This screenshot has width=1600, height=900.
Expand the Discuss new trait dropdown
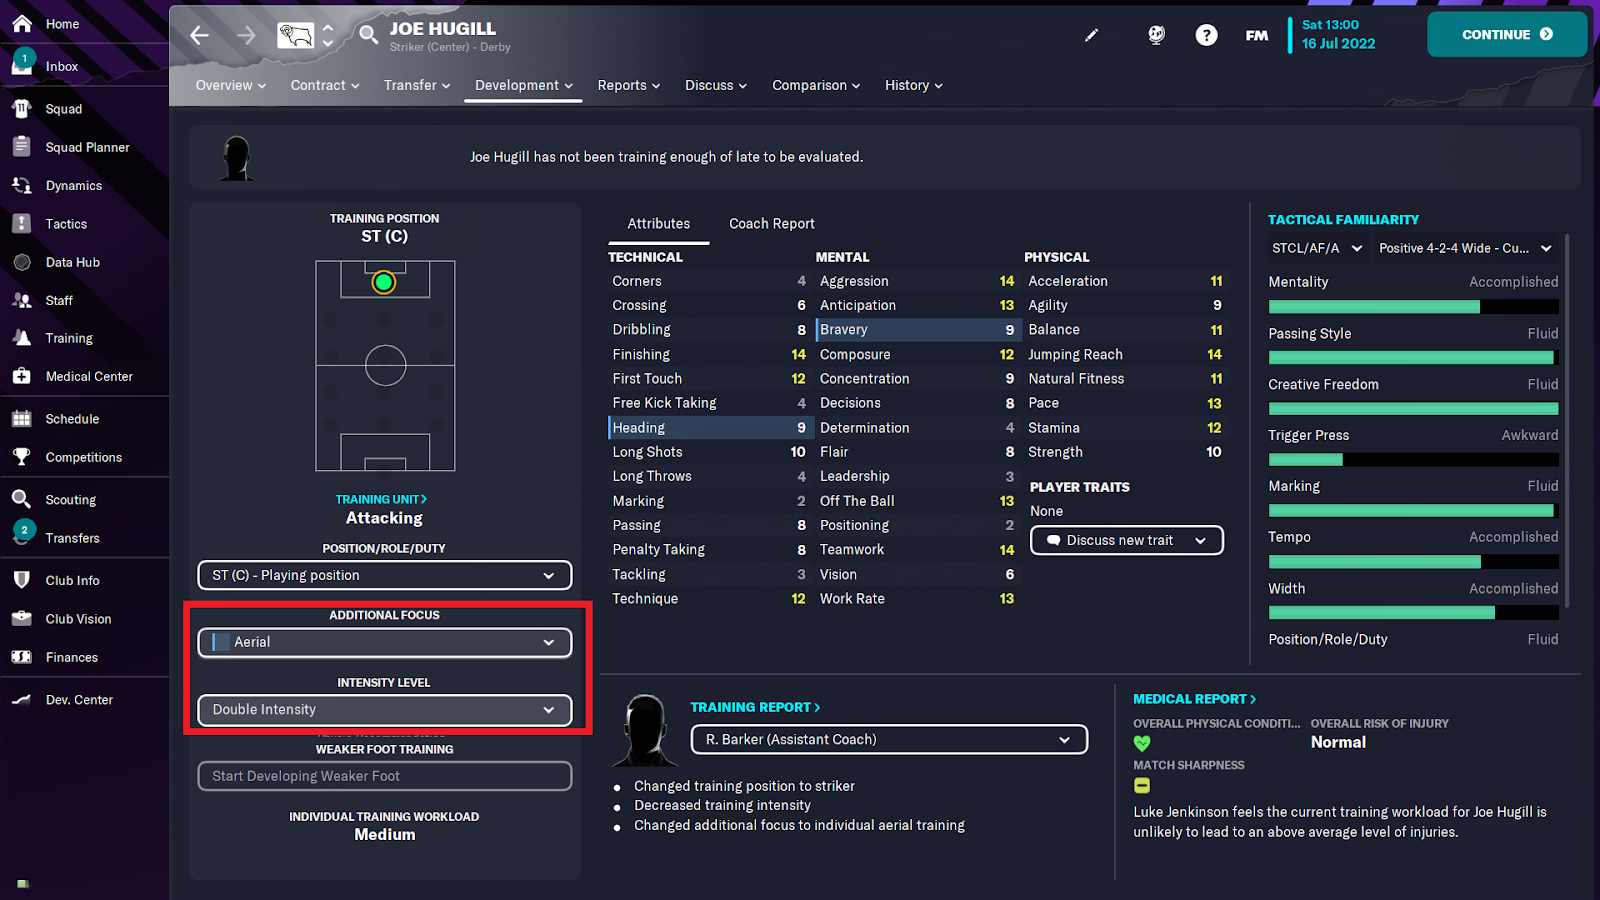coord(1127,540)
